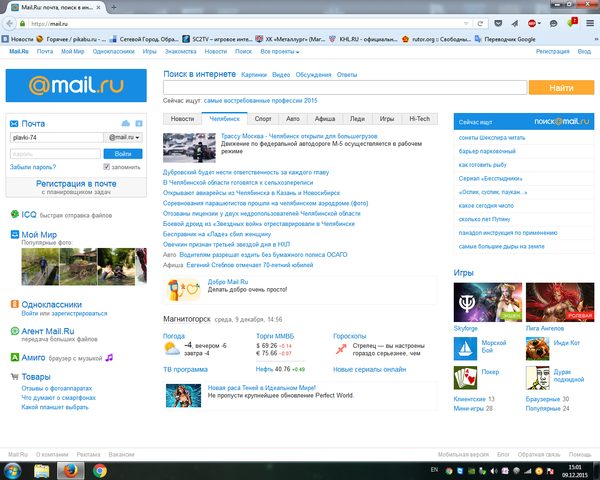The width and height of the screenshot is (600, 480).
Task: Click the Войти login button
Action: coord(123,153)
